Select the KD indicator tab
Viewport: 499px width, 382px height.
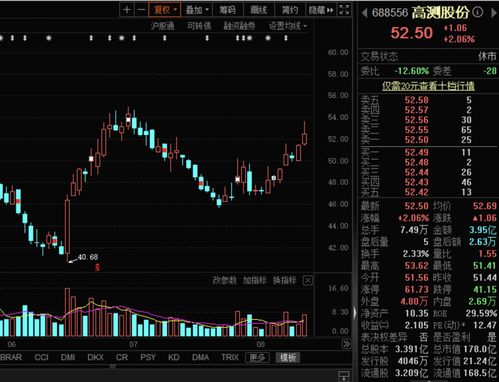point(174,357)
